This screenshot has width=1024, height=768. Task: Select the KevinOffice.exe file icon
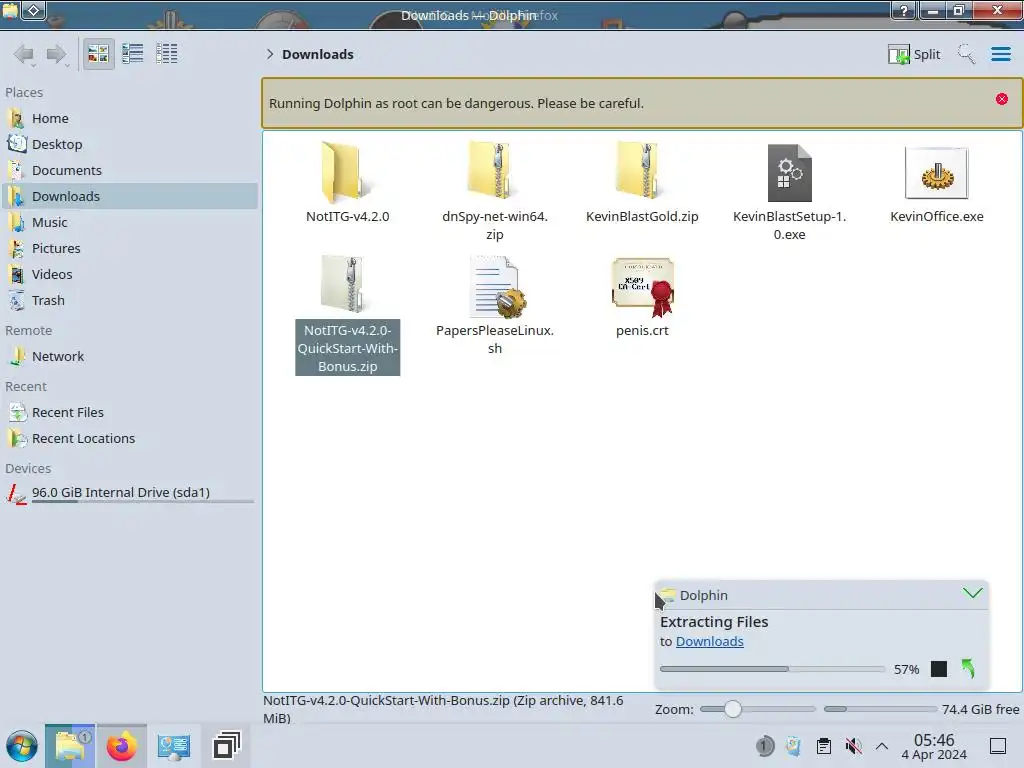936,173
